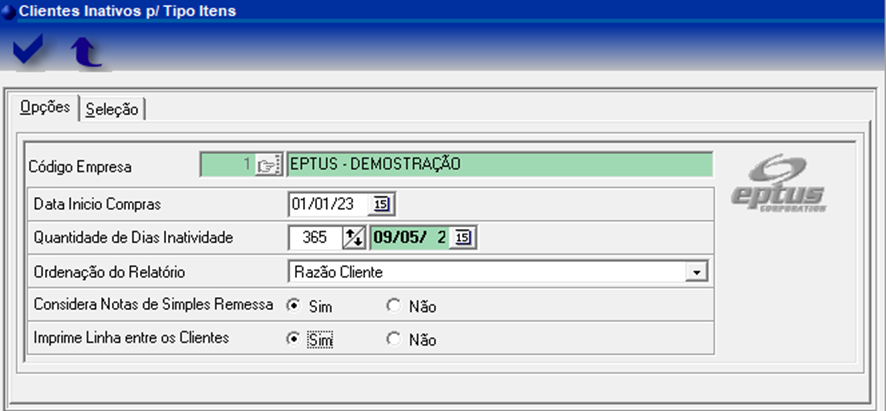
Task: Click the blue return arrow icon
Action: [86, 51]
